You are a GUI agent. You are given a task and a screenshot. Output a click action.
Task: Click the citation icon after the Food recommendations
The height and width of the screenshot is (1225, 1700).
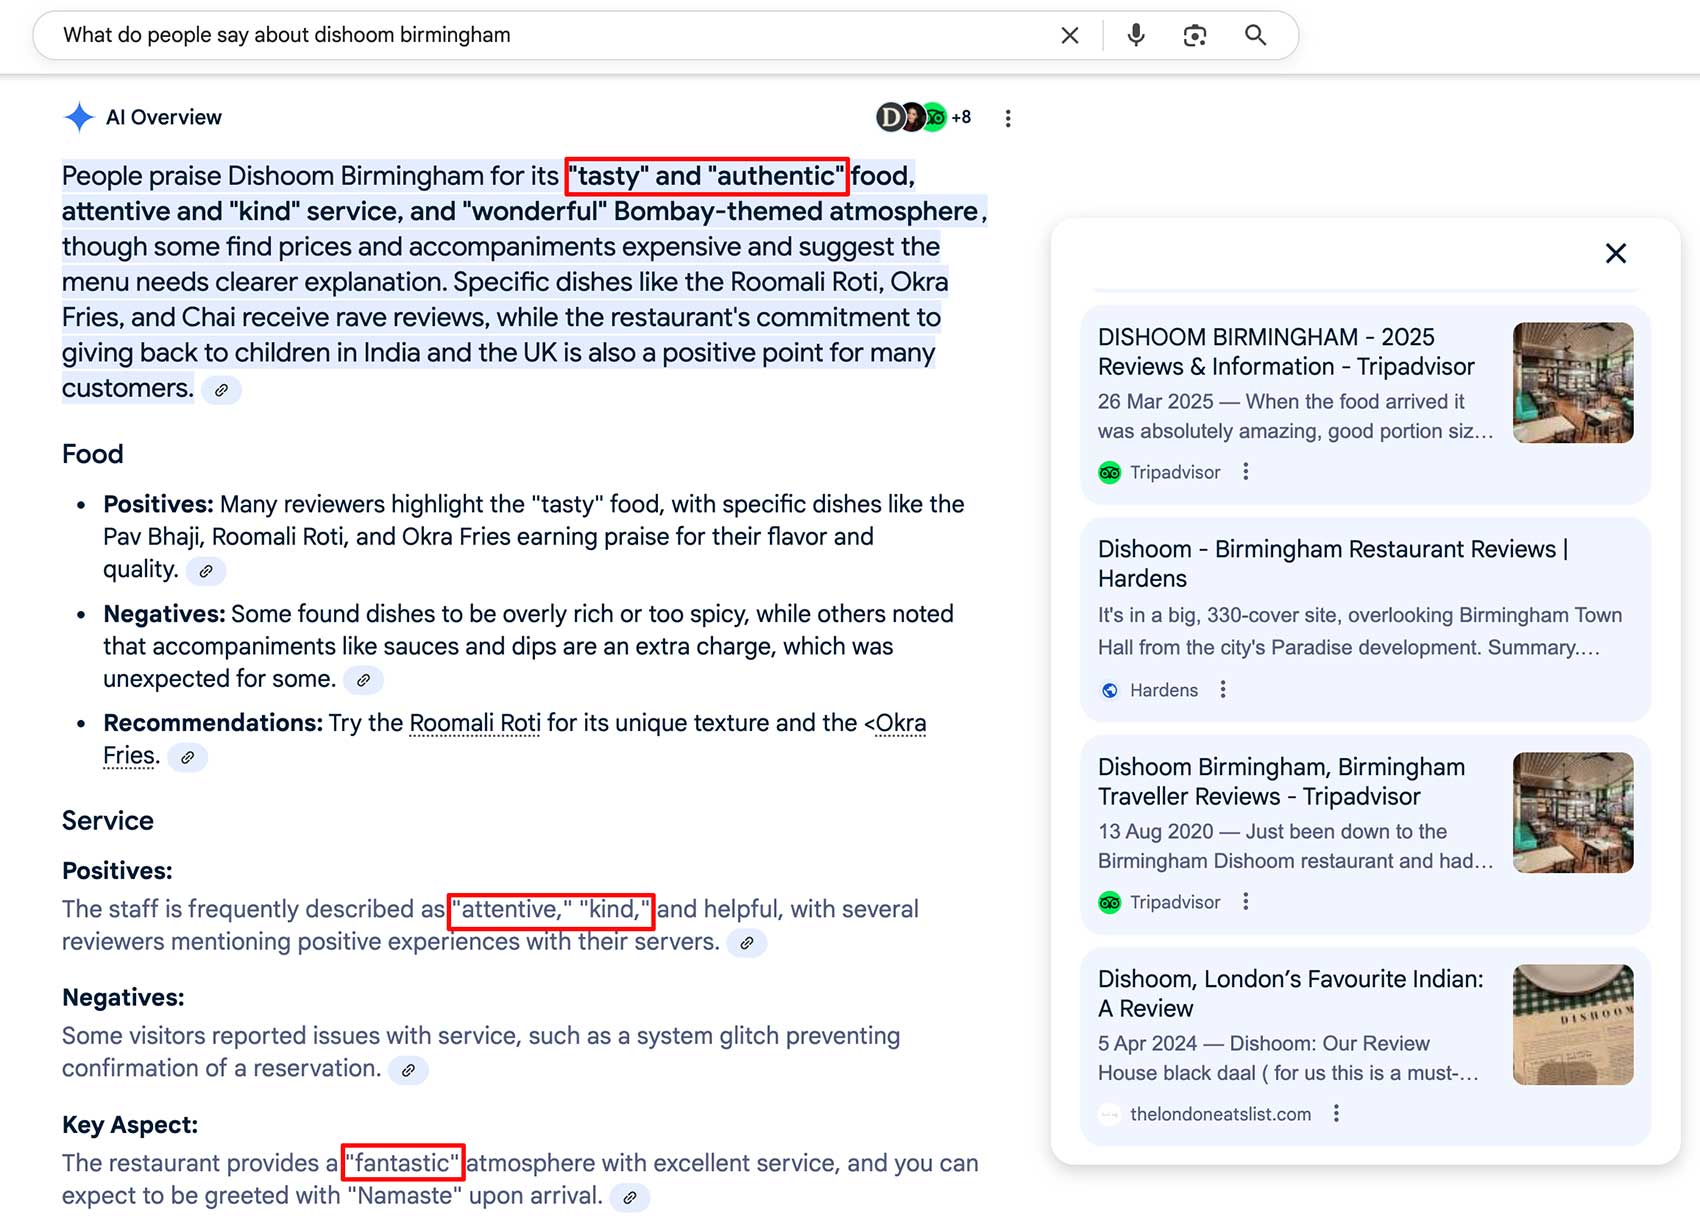[x=187, y=757]
